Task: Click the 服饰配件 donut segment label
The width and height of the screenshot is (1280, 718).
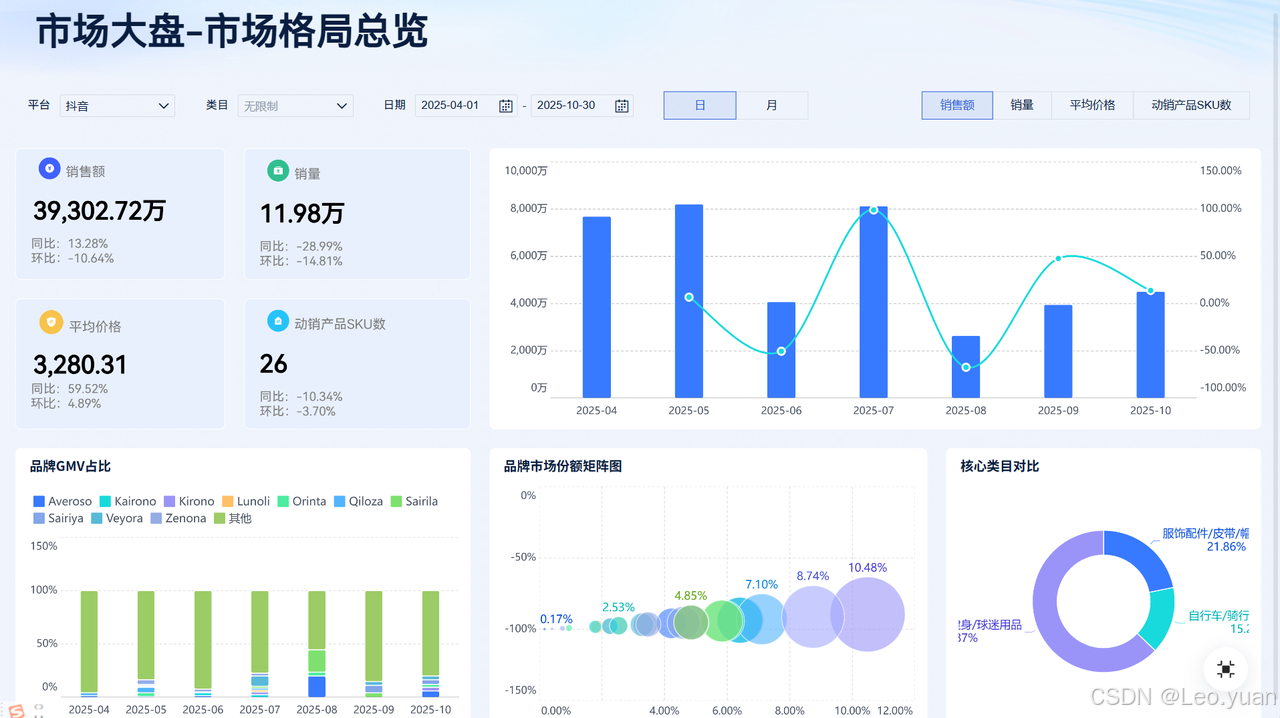Action: [x=1205, y=540]
